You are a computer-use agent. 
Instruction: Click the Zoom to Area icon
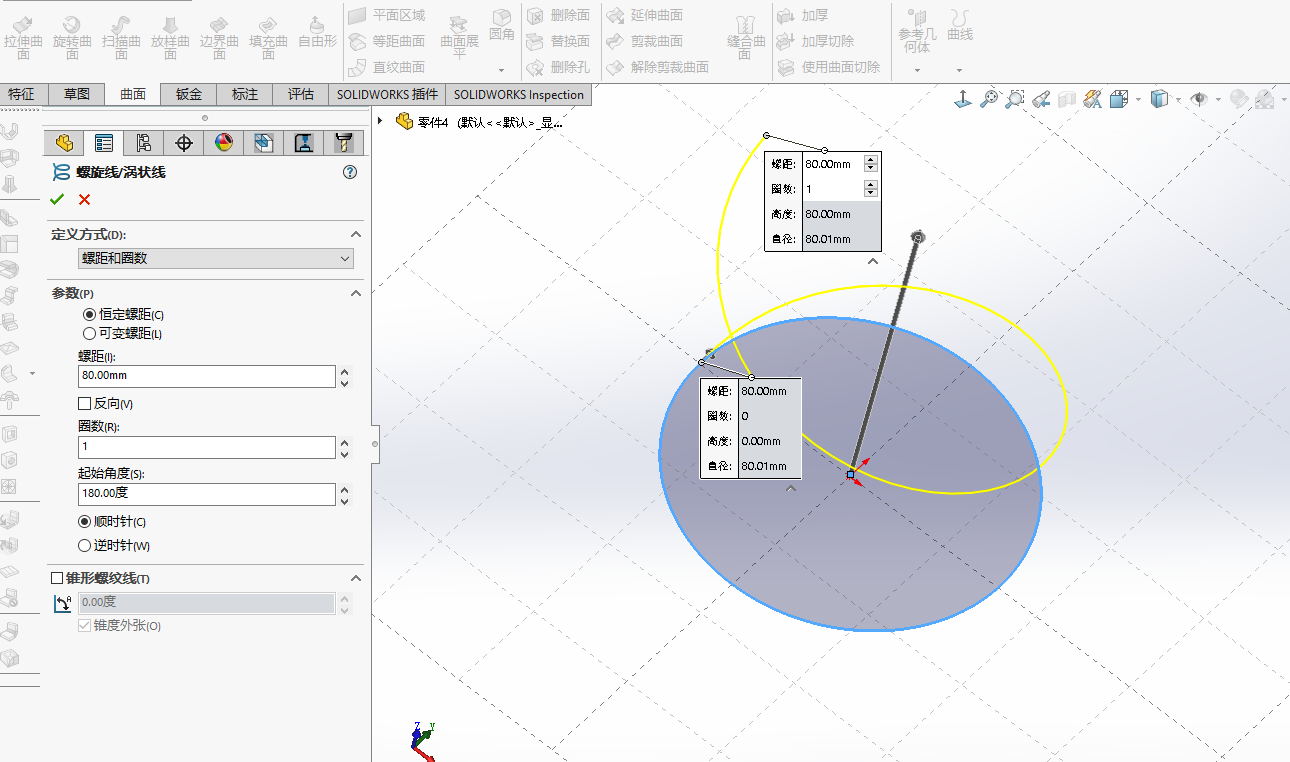click(x=1015, y=99)
